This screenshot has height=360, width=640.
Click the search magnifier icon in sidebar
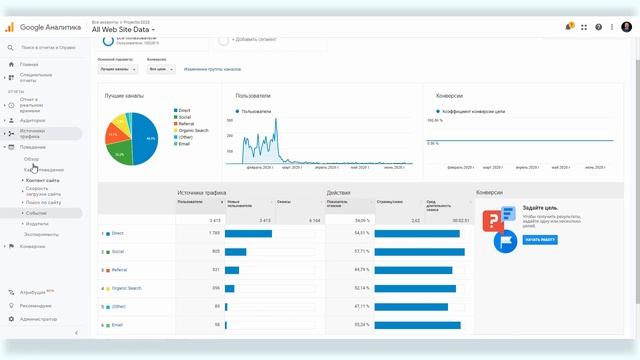[11, 48]
